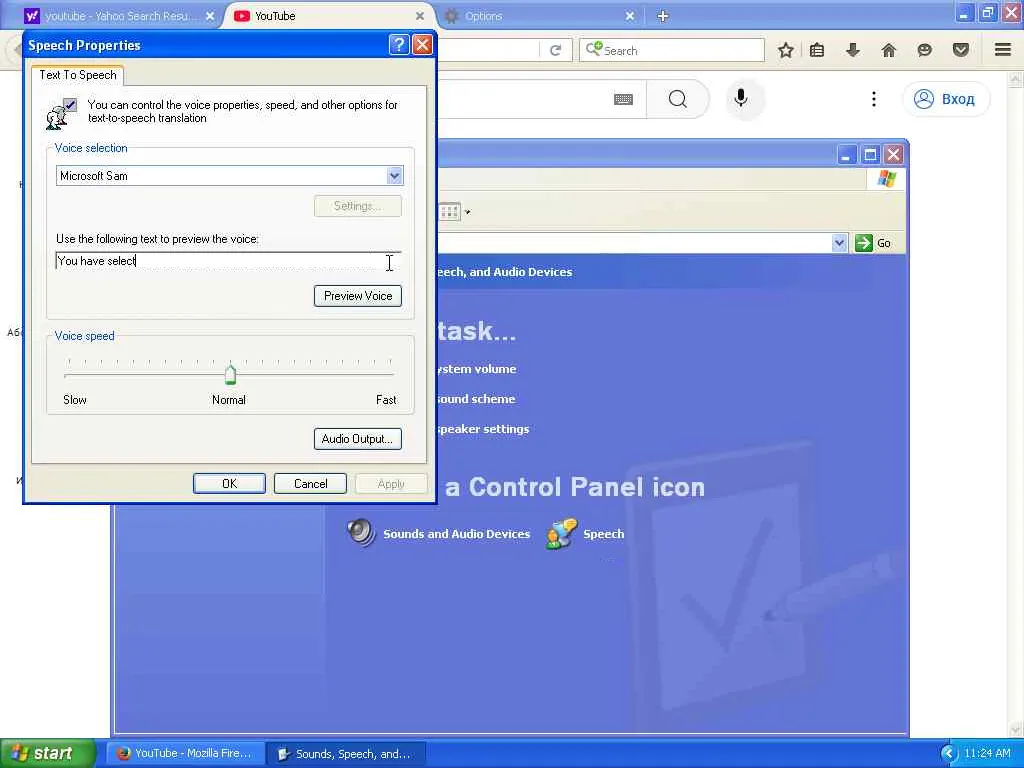Click the Sounds and Audio Devices link
1024x768 pixels.
456,534
